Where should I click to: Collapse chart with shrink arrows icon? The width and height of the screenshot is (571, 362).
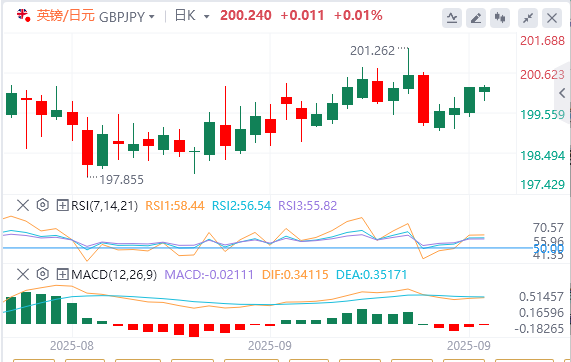[x=528, y=17]
